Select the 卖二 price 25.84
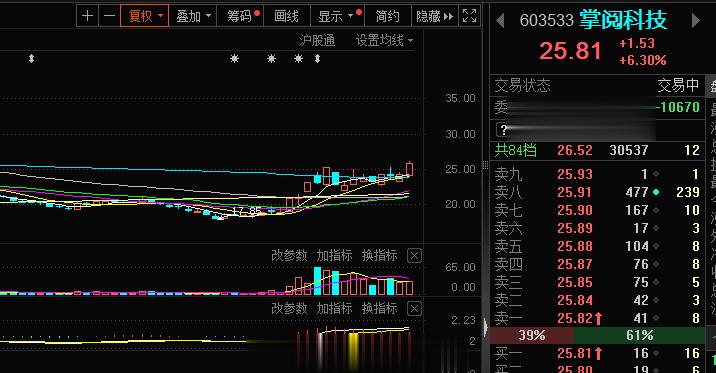Viewport: 716px width, 373px height. [x=574, y=300]
